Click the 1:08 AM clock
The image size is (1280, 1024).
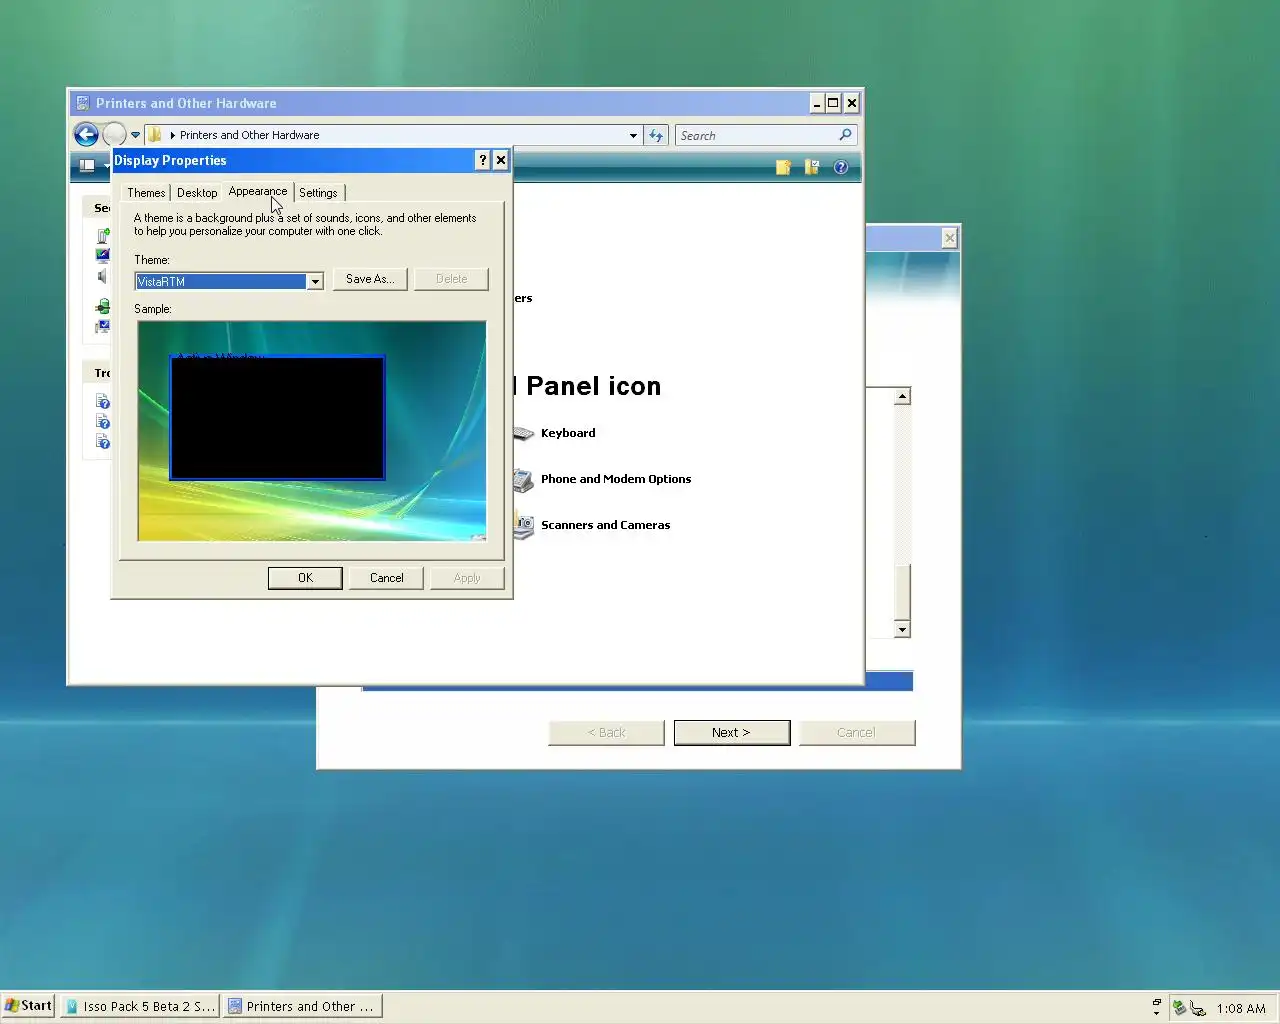1241,1008
